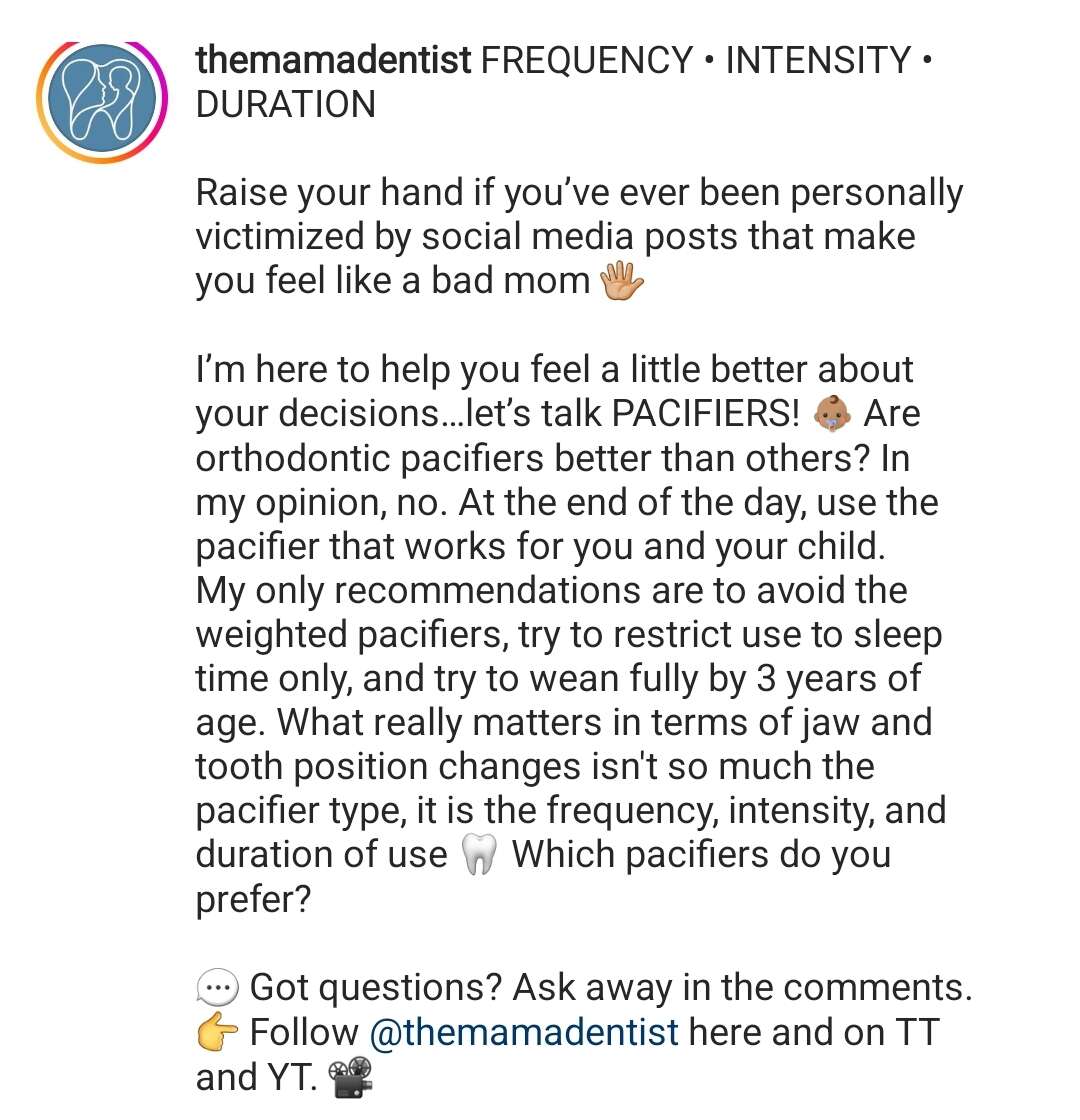Screen dimensions: 1080x1120
Task: Click the word 'FREQUENCY' in the caption heading
Action: point(586,60)
